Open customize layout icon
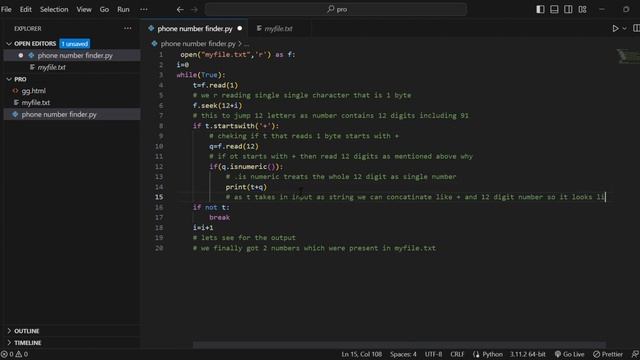Image resolution: width=640 pixels, height=360 pixels. pos(582,9)
